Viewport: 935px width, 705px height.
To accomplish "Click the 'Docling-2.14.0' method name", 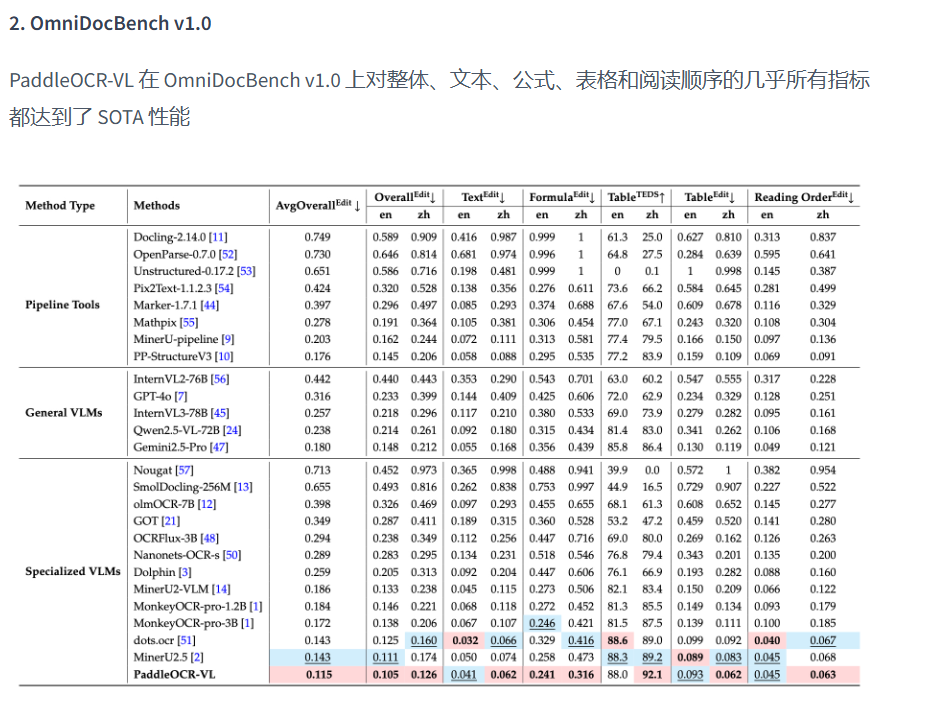I will pyautogui.click(x=169, y=237).
